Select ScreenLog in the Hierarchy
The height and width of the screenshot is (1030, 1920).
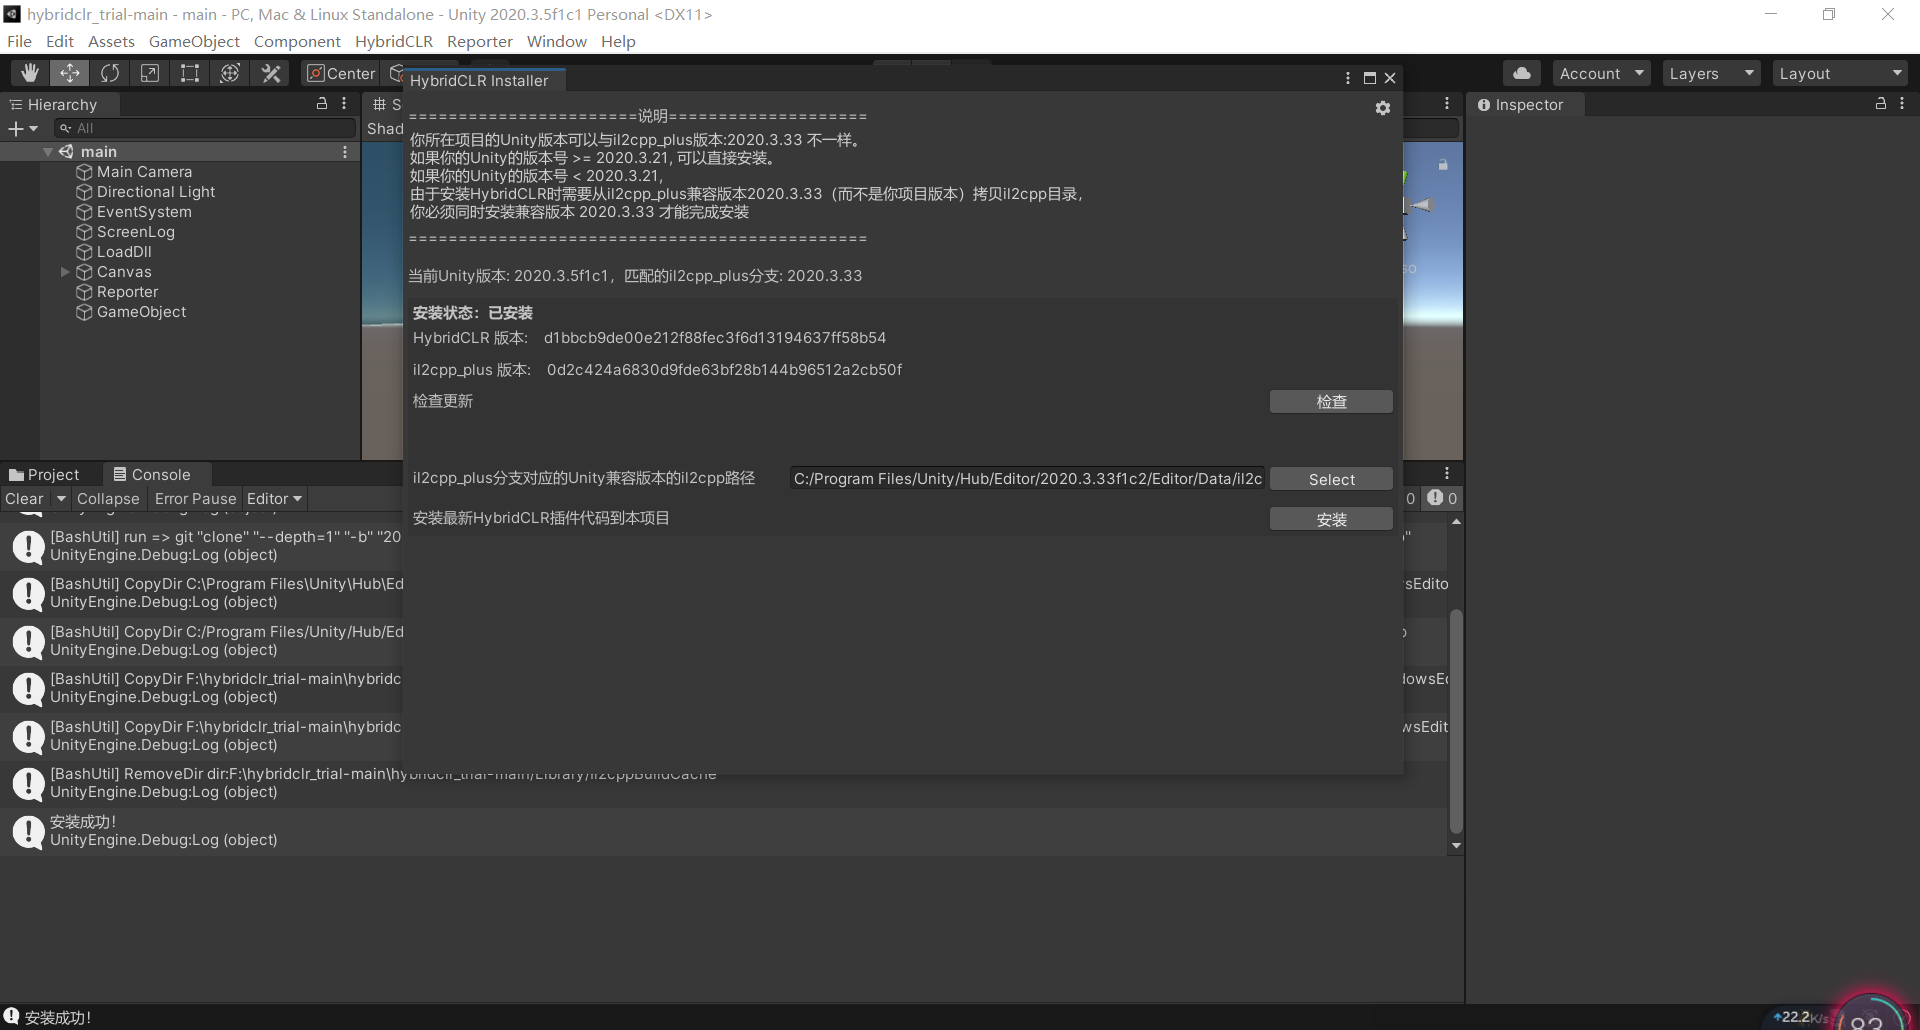[x=135, y=232]
